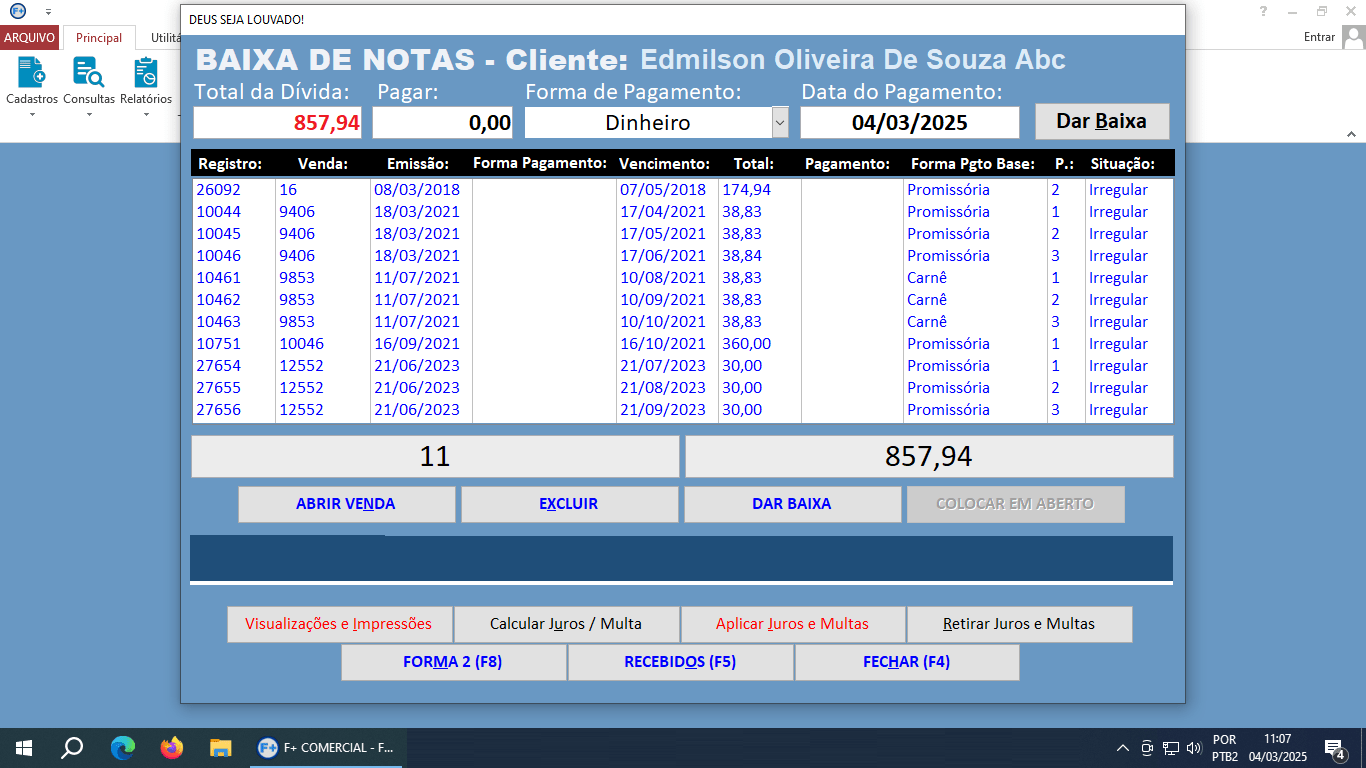Select registro 10463 row

tap(682, 322)
